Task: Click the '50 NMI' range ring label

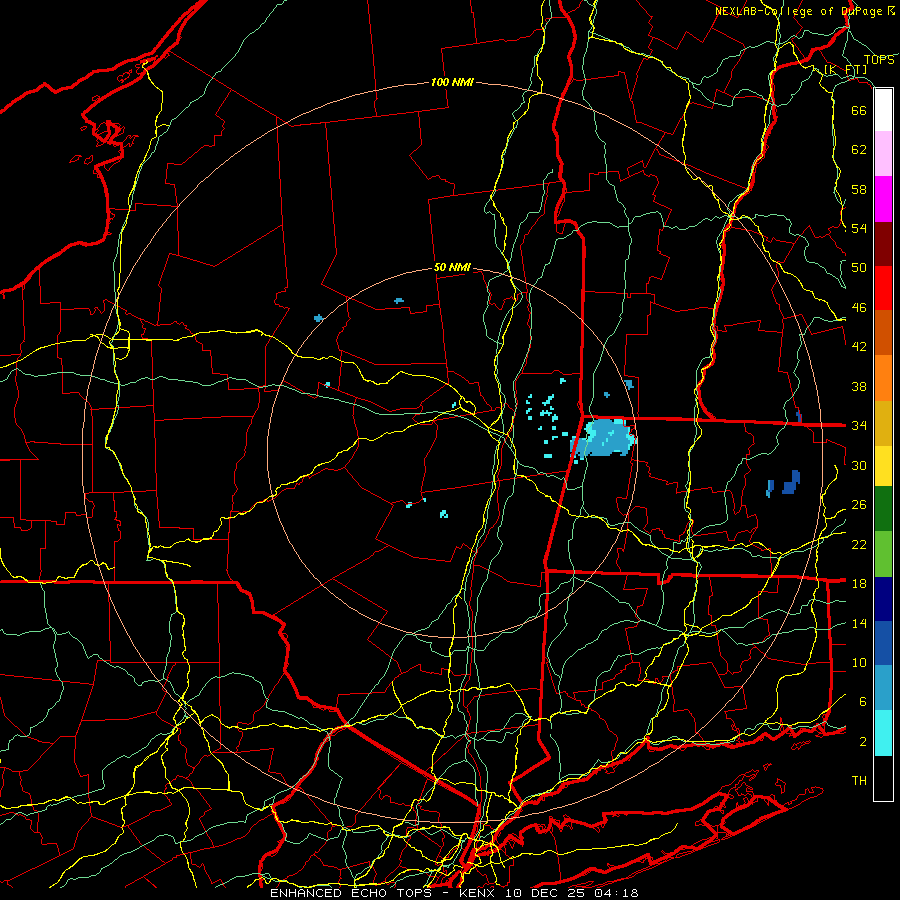Action: [452, 267]
